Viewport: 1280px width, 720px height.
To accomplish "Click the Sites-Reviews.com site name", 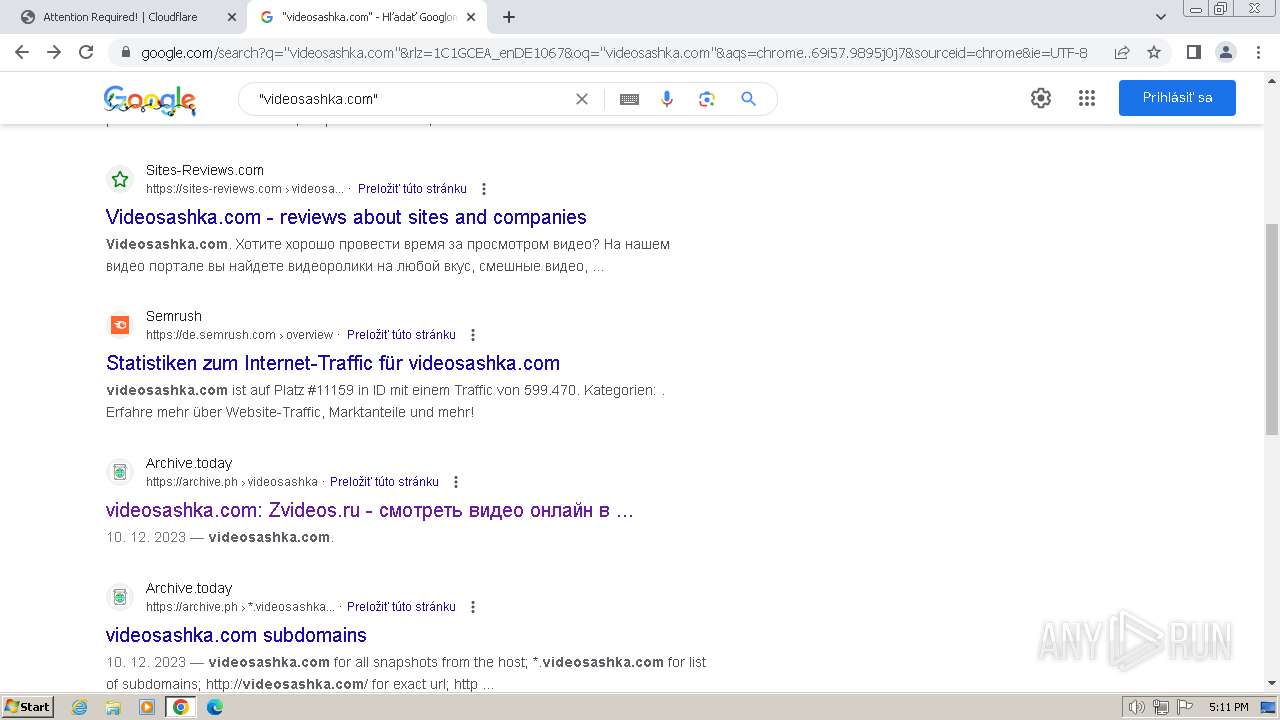I will pos(205,170).
